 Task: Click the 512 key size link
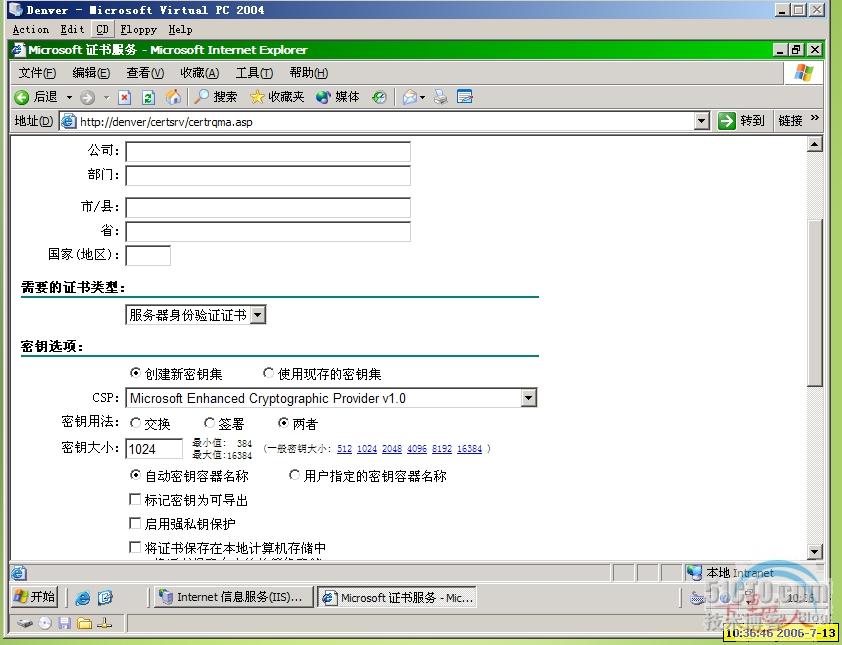pyautogui.click(x=344, y=448)
